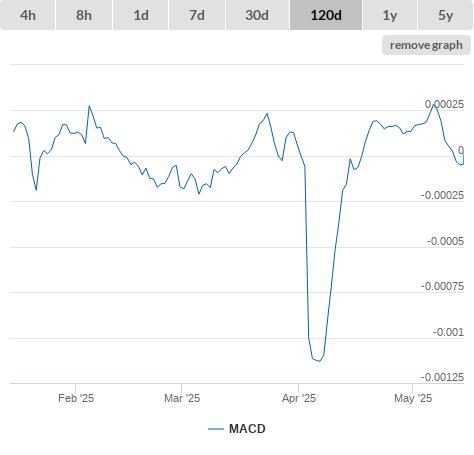Image resolution: width=474 pixels, height=455 pixels.
Task: Select the 4h time range tab
Action: 28,15
